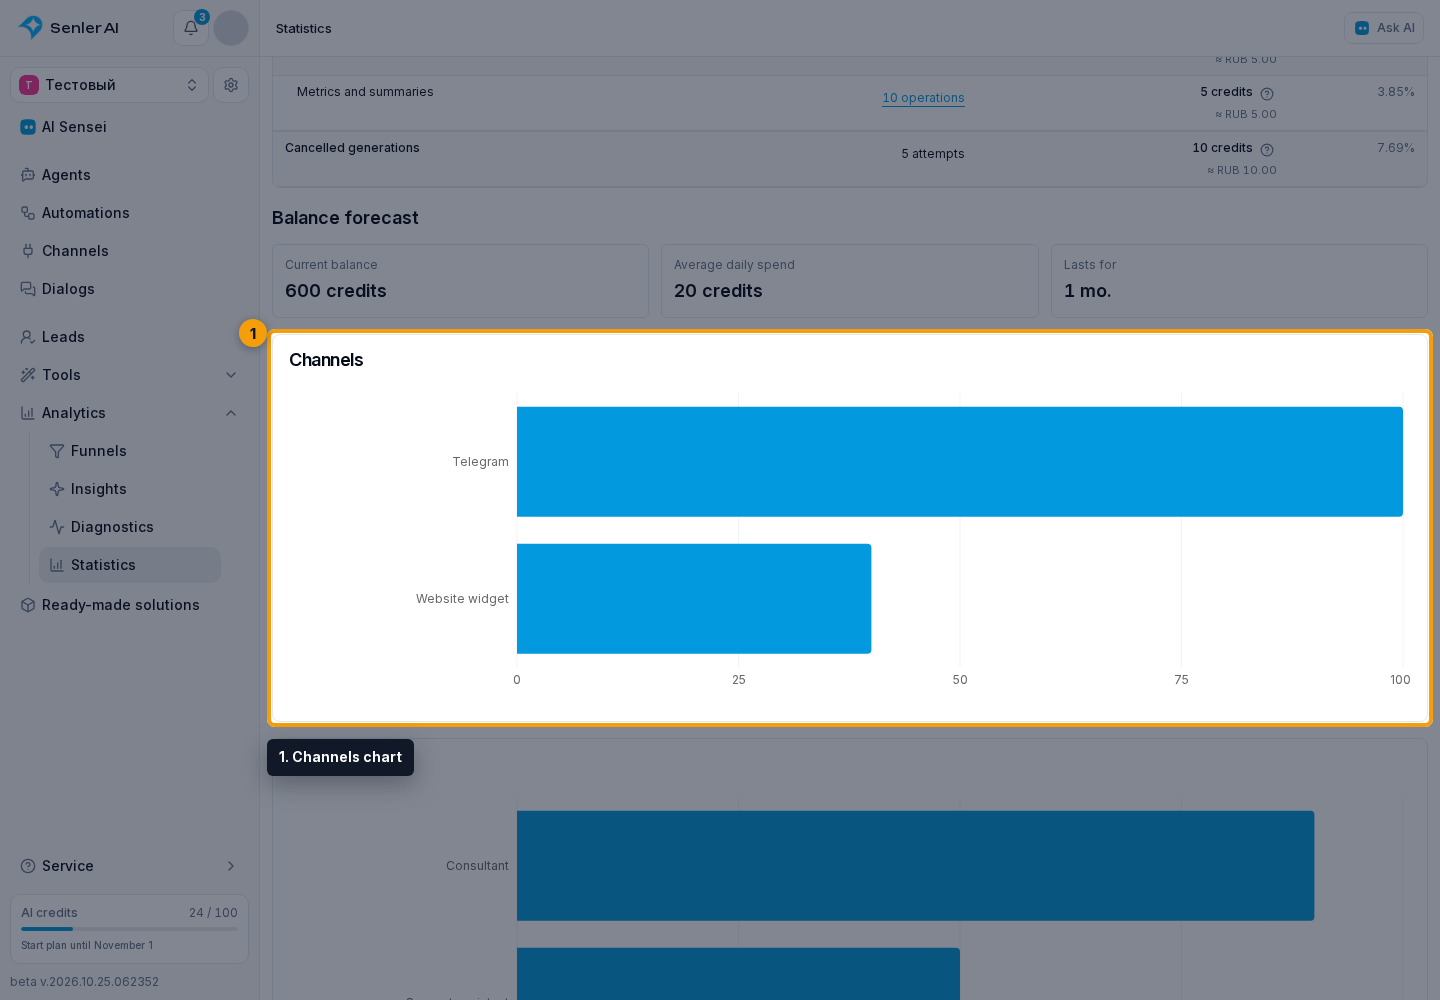Click the beta version number text
This screenshot has width=1440, height=1000.
pyautogui.click(x=85, y=982)
